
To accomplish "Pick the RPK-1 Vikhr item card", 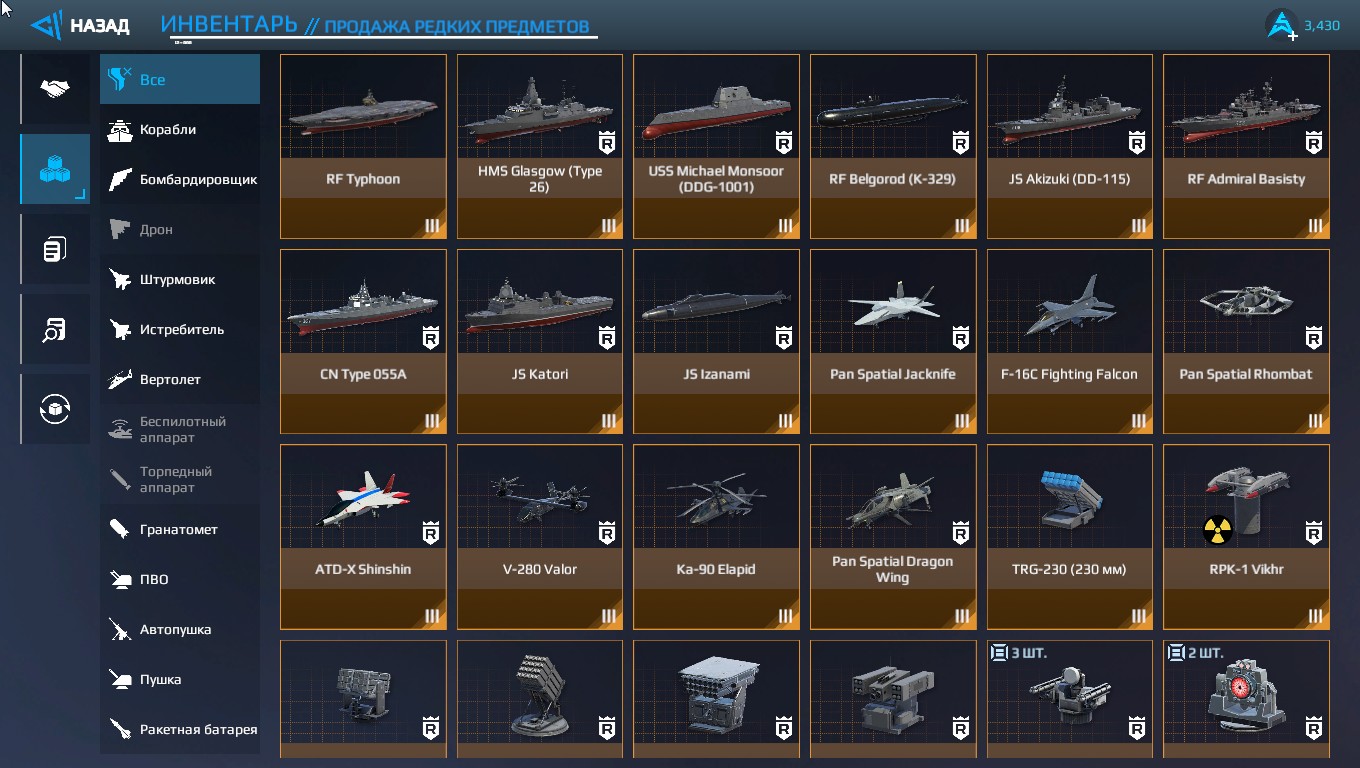I will click(x=1246, y=536).
